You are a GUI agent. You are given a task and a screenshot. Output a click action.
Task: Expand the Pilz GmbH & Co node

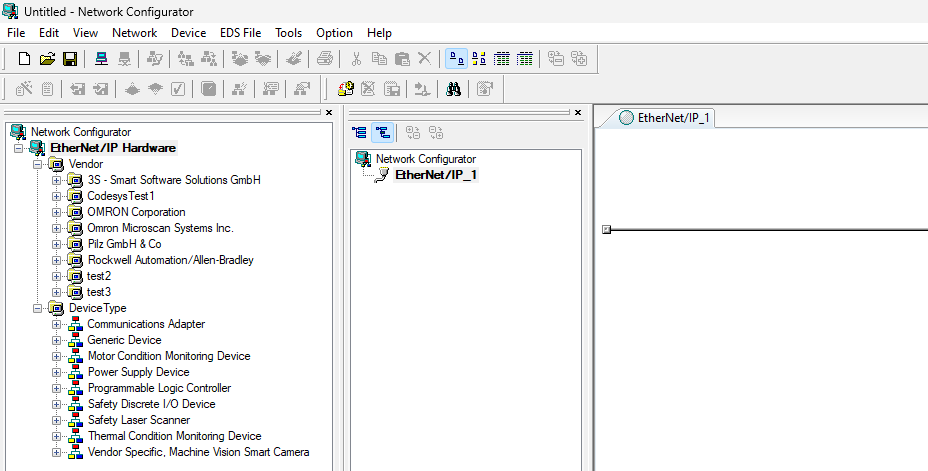pos(56,244)
